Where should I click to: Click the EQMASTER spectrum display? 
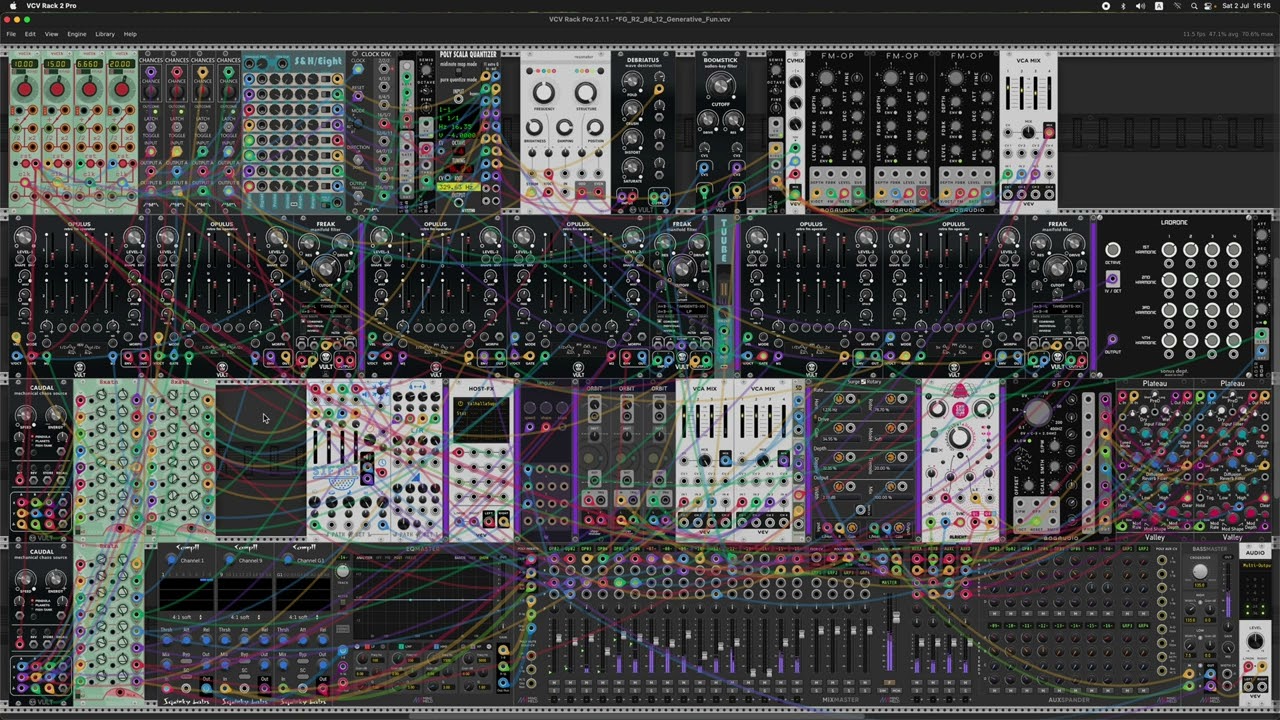coord(424,598)
